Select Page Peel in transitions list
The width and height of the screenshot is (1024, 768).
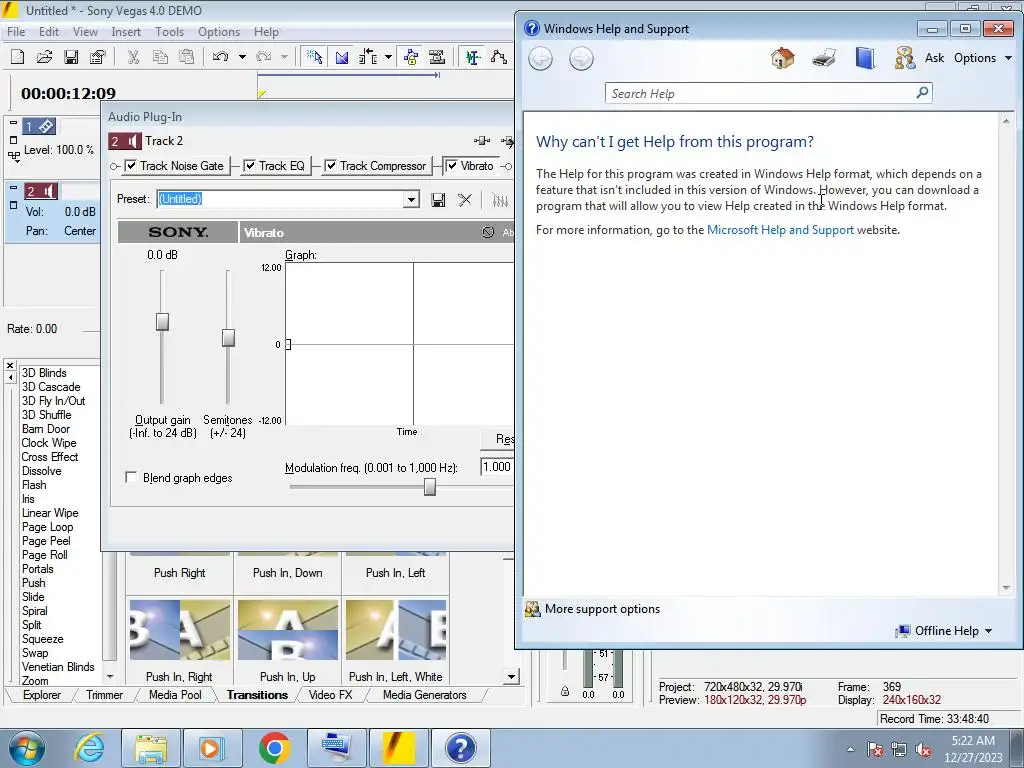pyautogui.click(x=46, y=541)
